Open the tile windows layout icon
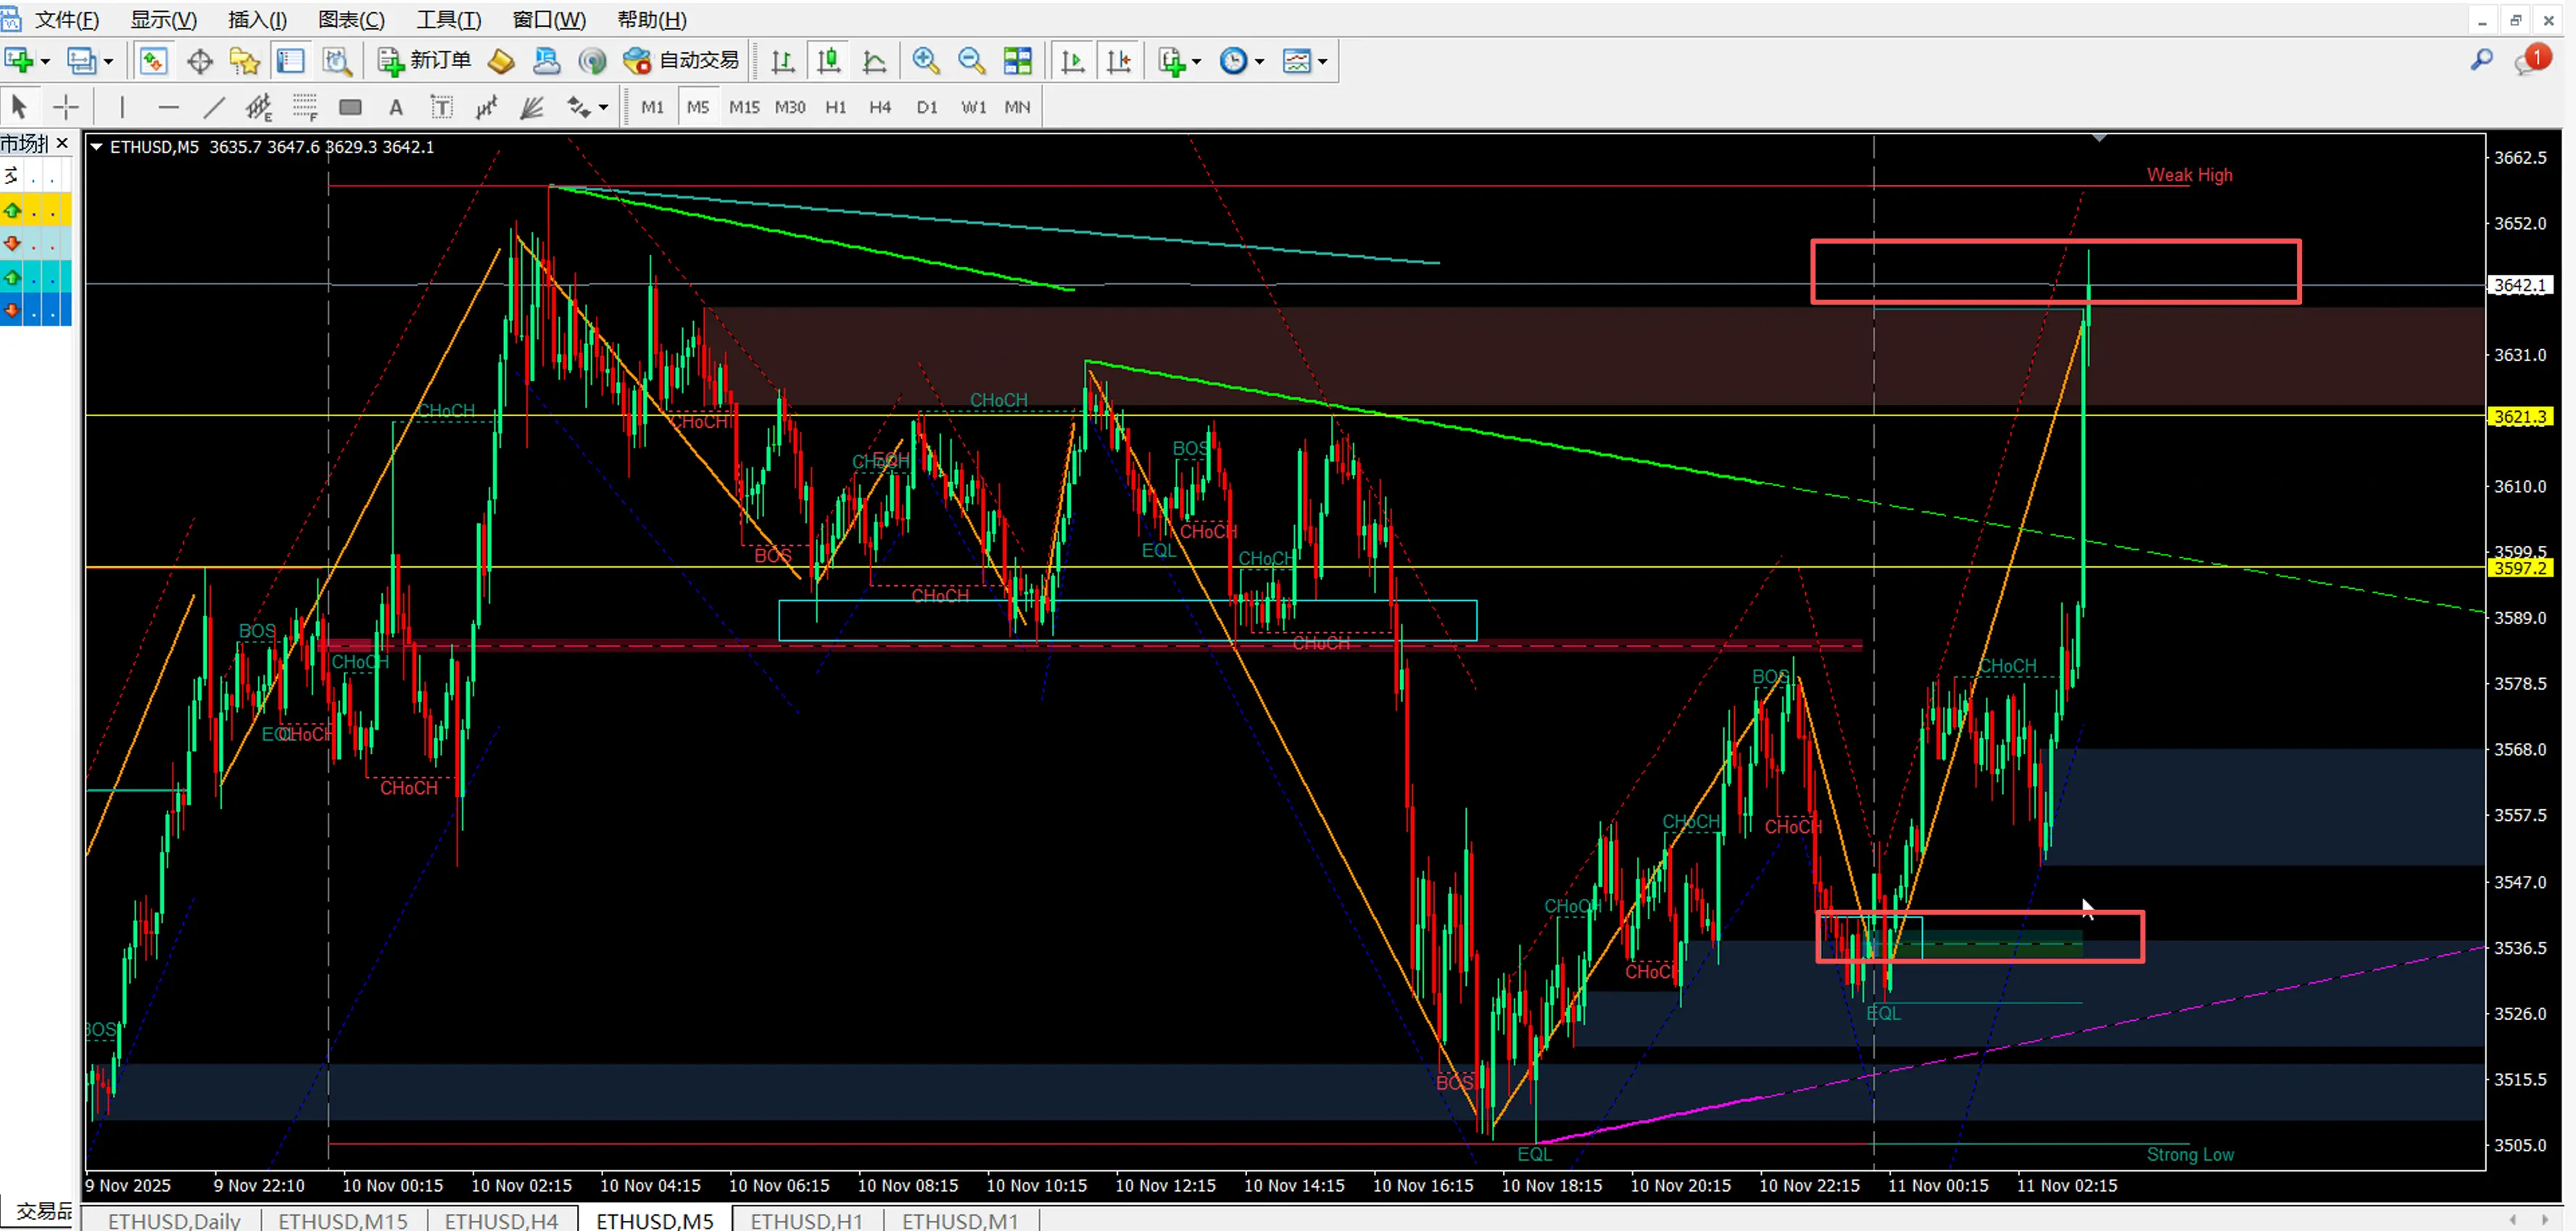The width and height of the screenshot is (2576, 1231). 1017,61
